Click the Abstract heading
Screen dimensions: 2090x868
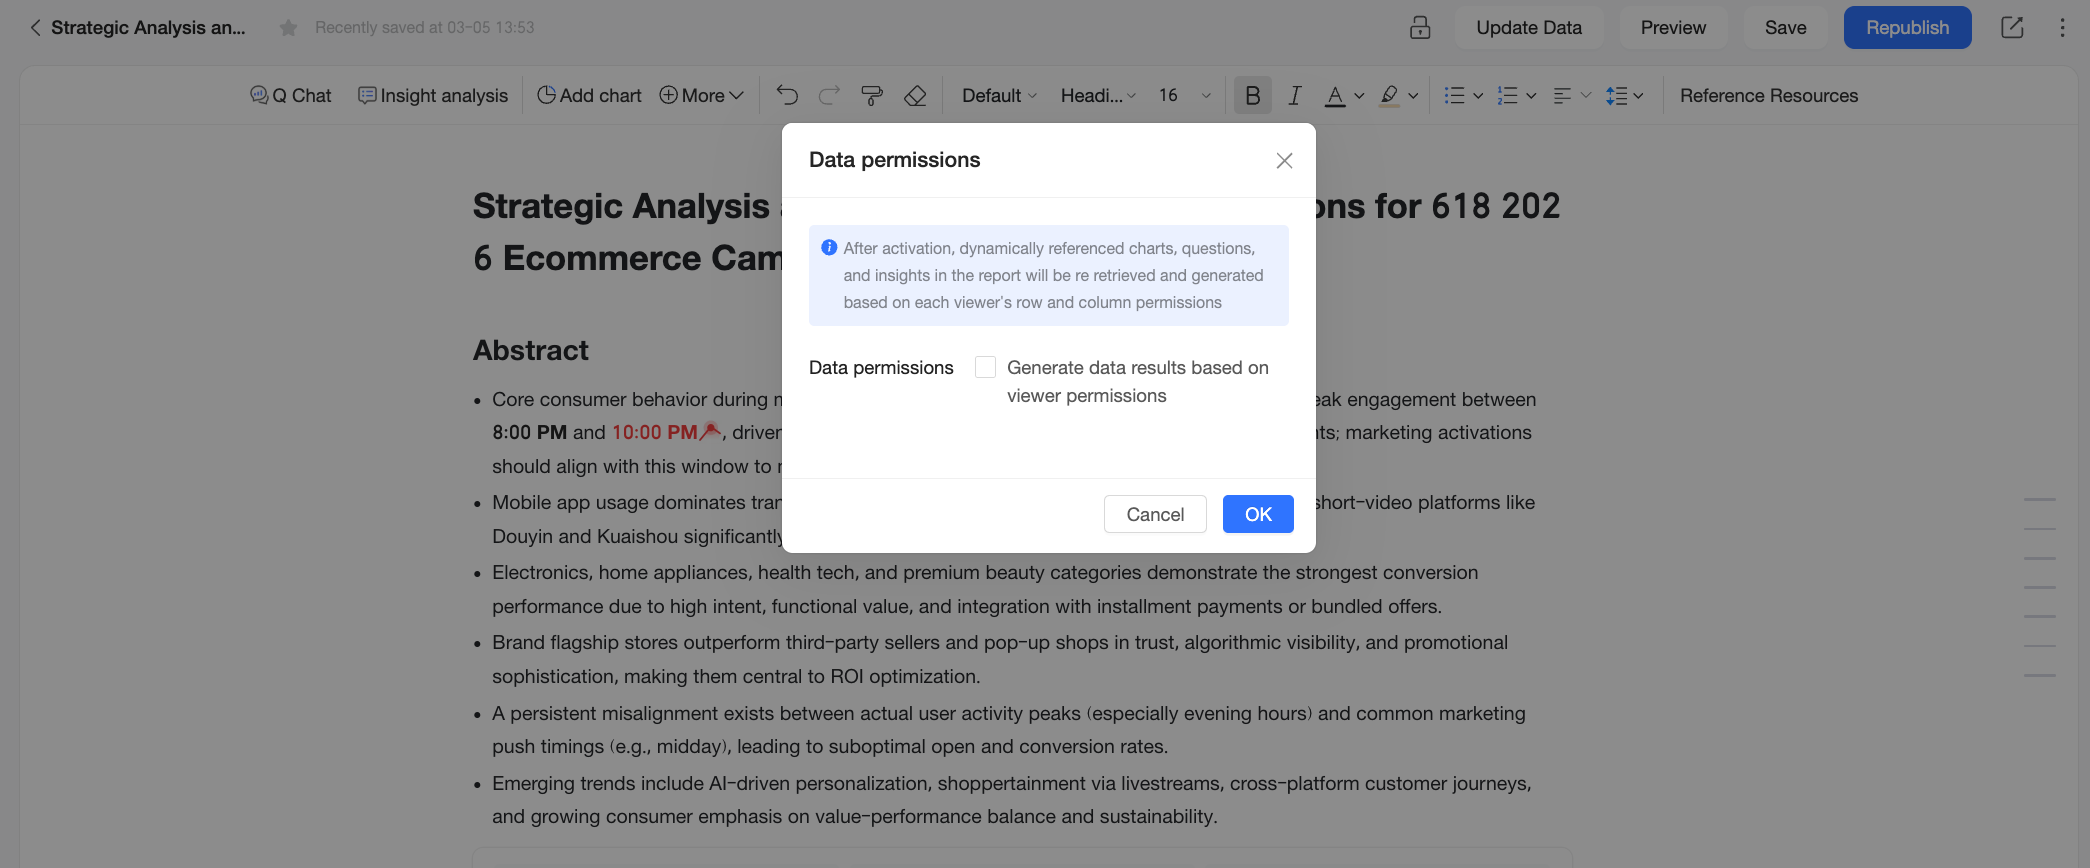(531, 350)
